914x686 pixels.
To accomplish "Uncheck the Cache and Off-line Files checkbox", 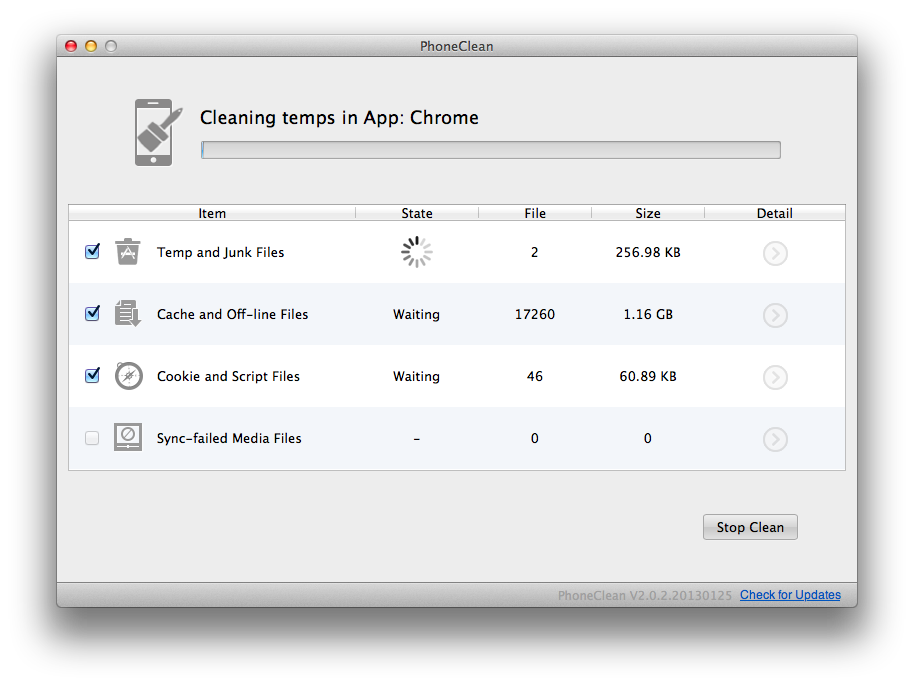I will click(x=92, y=313).
